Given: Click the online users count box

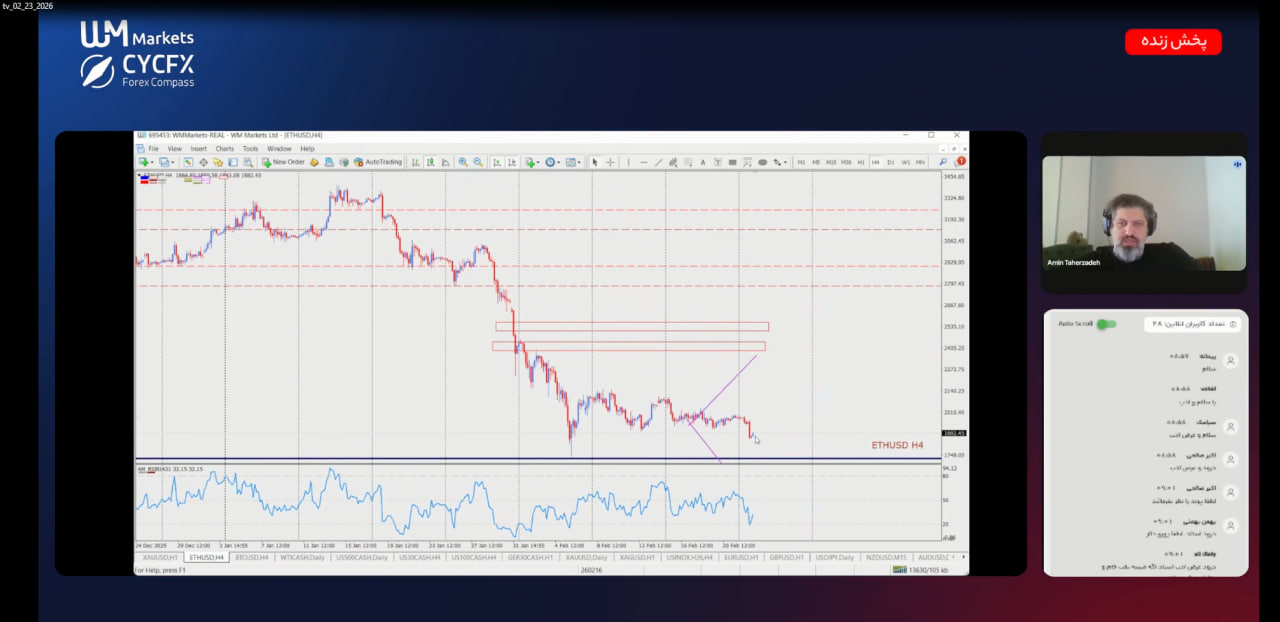Looking at the screenshot, I should [1193, 324].
